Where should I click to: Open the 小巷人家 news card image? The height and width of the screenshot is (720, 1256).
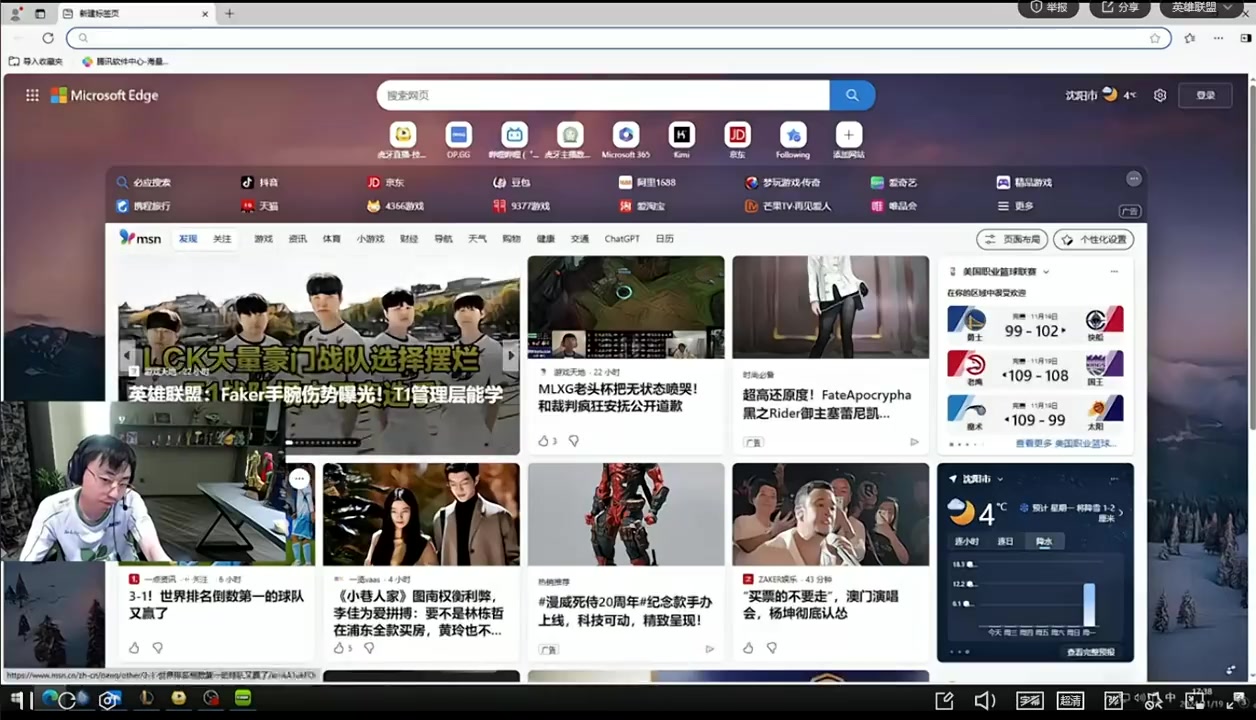coord(421,514)
